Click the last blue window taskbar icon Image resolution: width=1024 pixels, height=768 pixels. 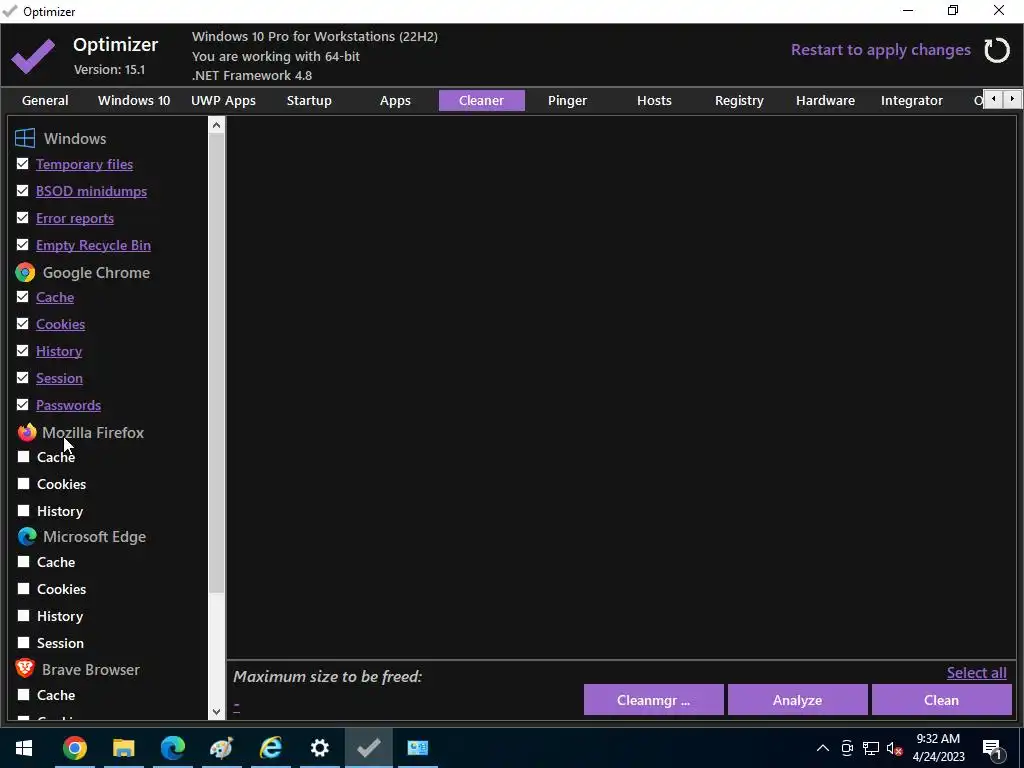click(418, 748)
